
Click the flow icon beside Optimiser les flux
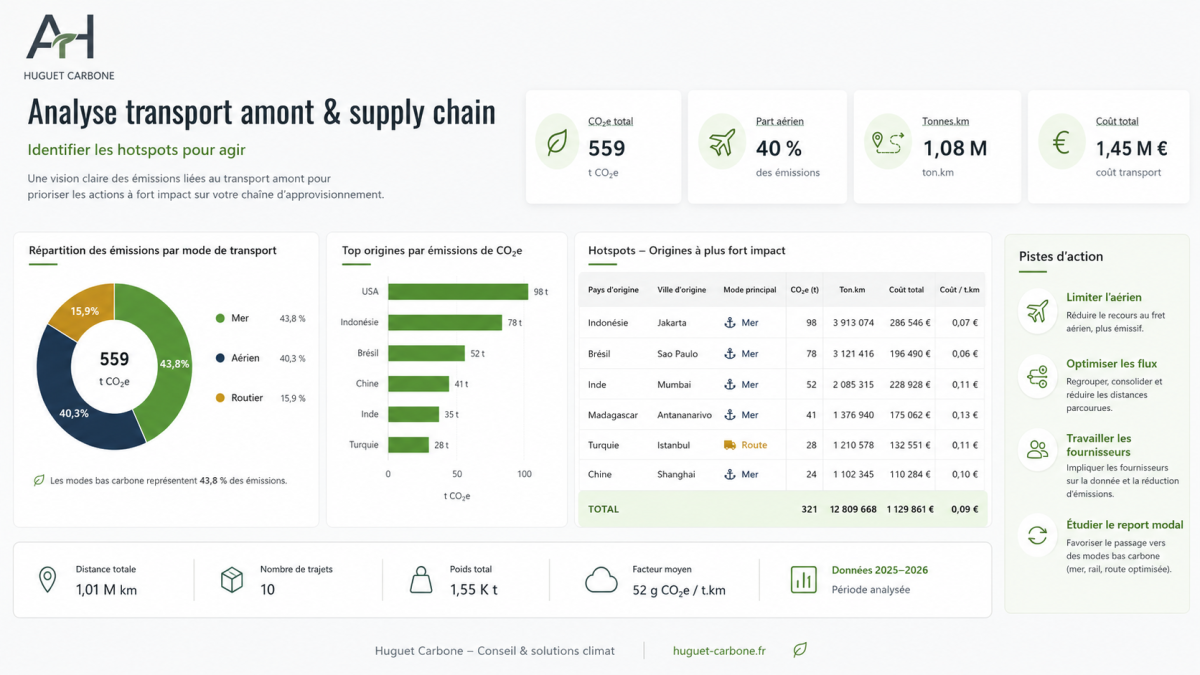1038,377
